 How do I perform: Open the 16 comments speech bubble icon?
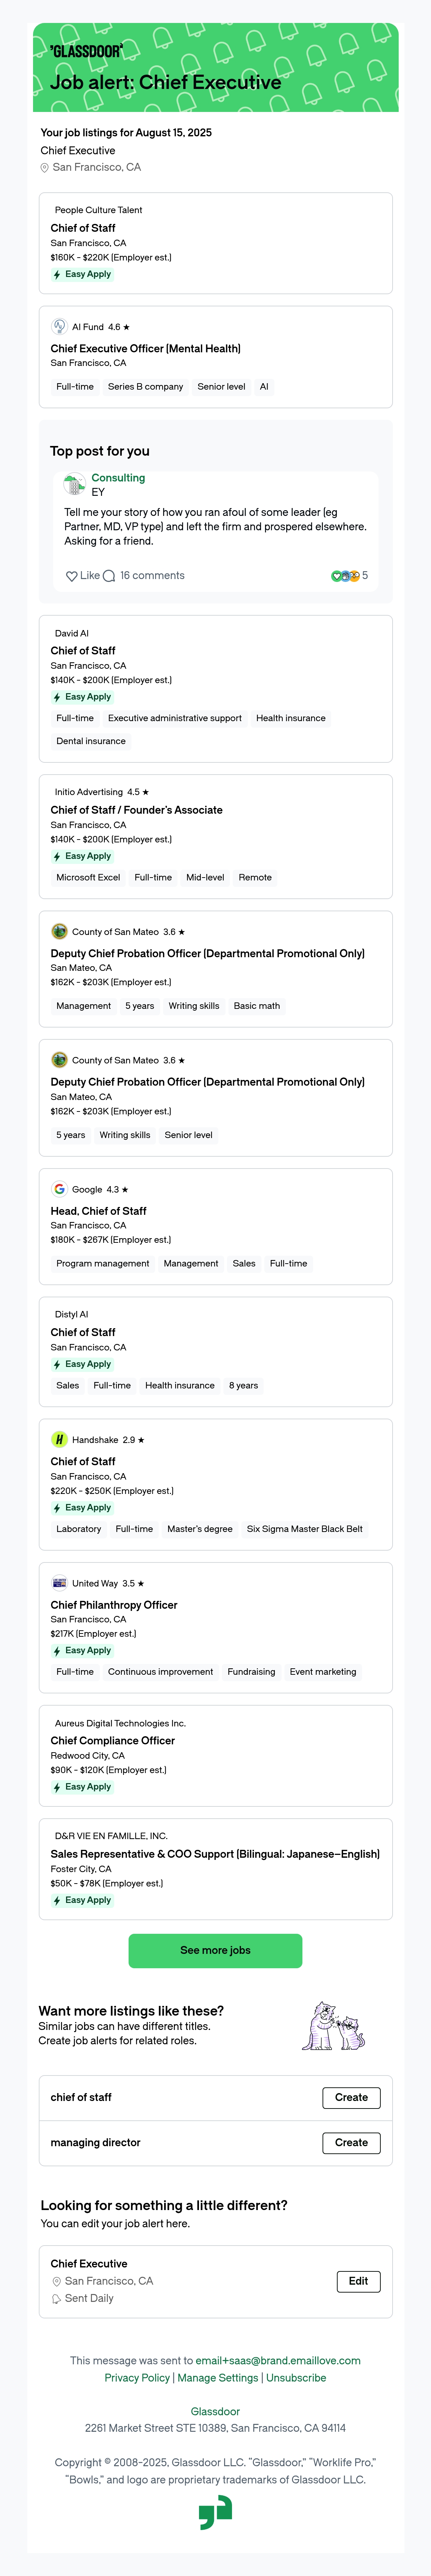click(x=109, y=576)
